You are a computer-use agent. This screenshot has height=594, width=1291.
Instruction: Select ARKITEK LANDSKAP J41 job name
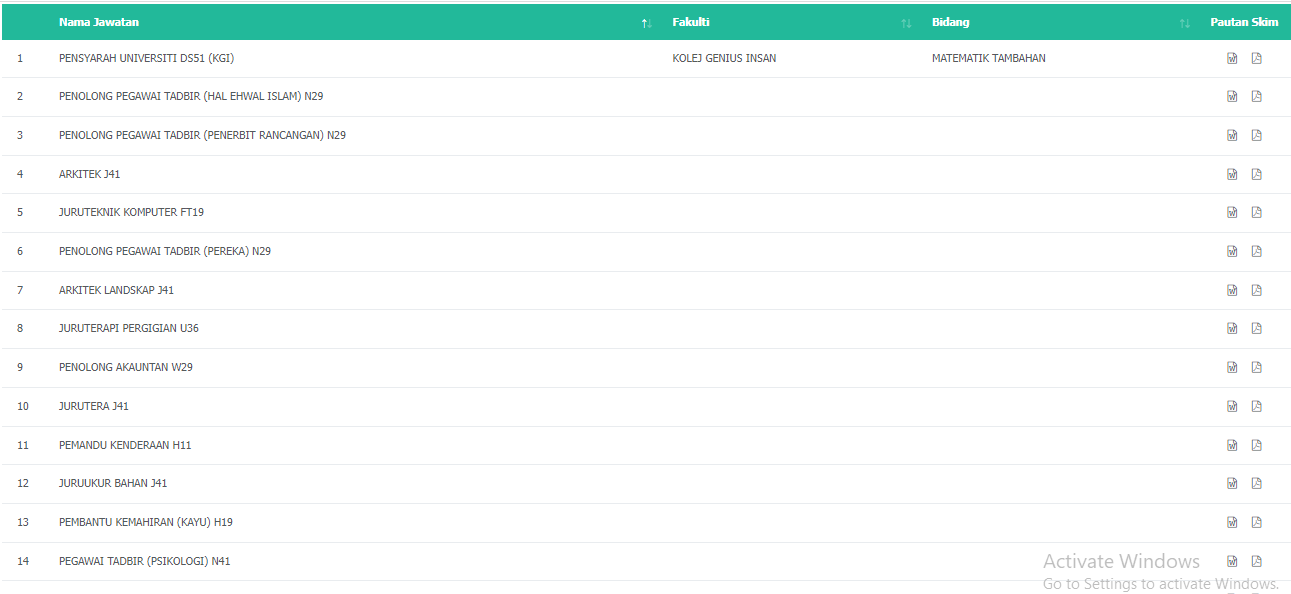tap(116, 290)
